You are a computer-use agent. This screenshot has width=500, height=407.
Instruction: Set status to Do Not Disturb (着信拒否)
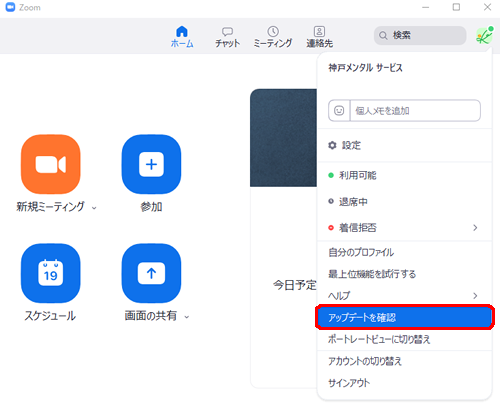[404, 228]
